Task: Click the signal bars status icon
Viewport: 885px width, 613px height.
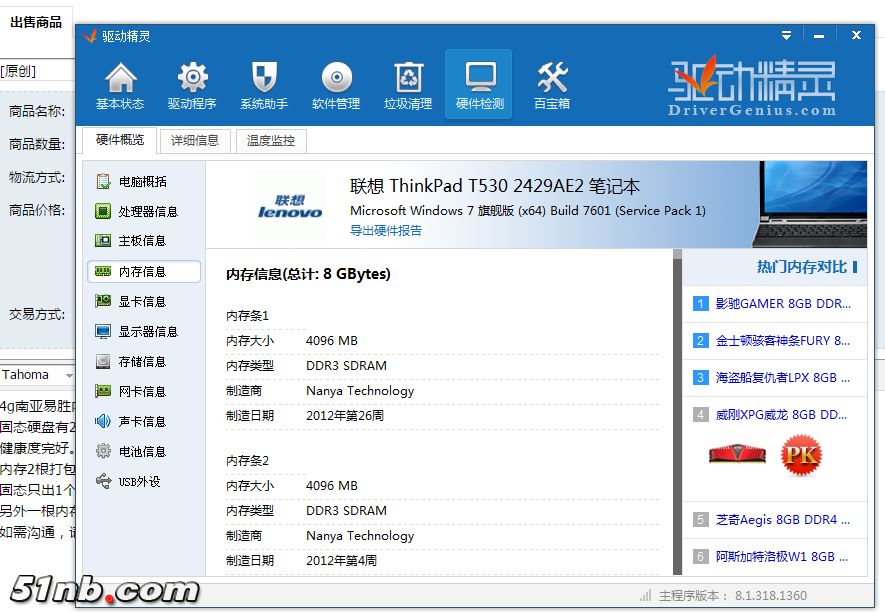Action: (x=645, y=596)
